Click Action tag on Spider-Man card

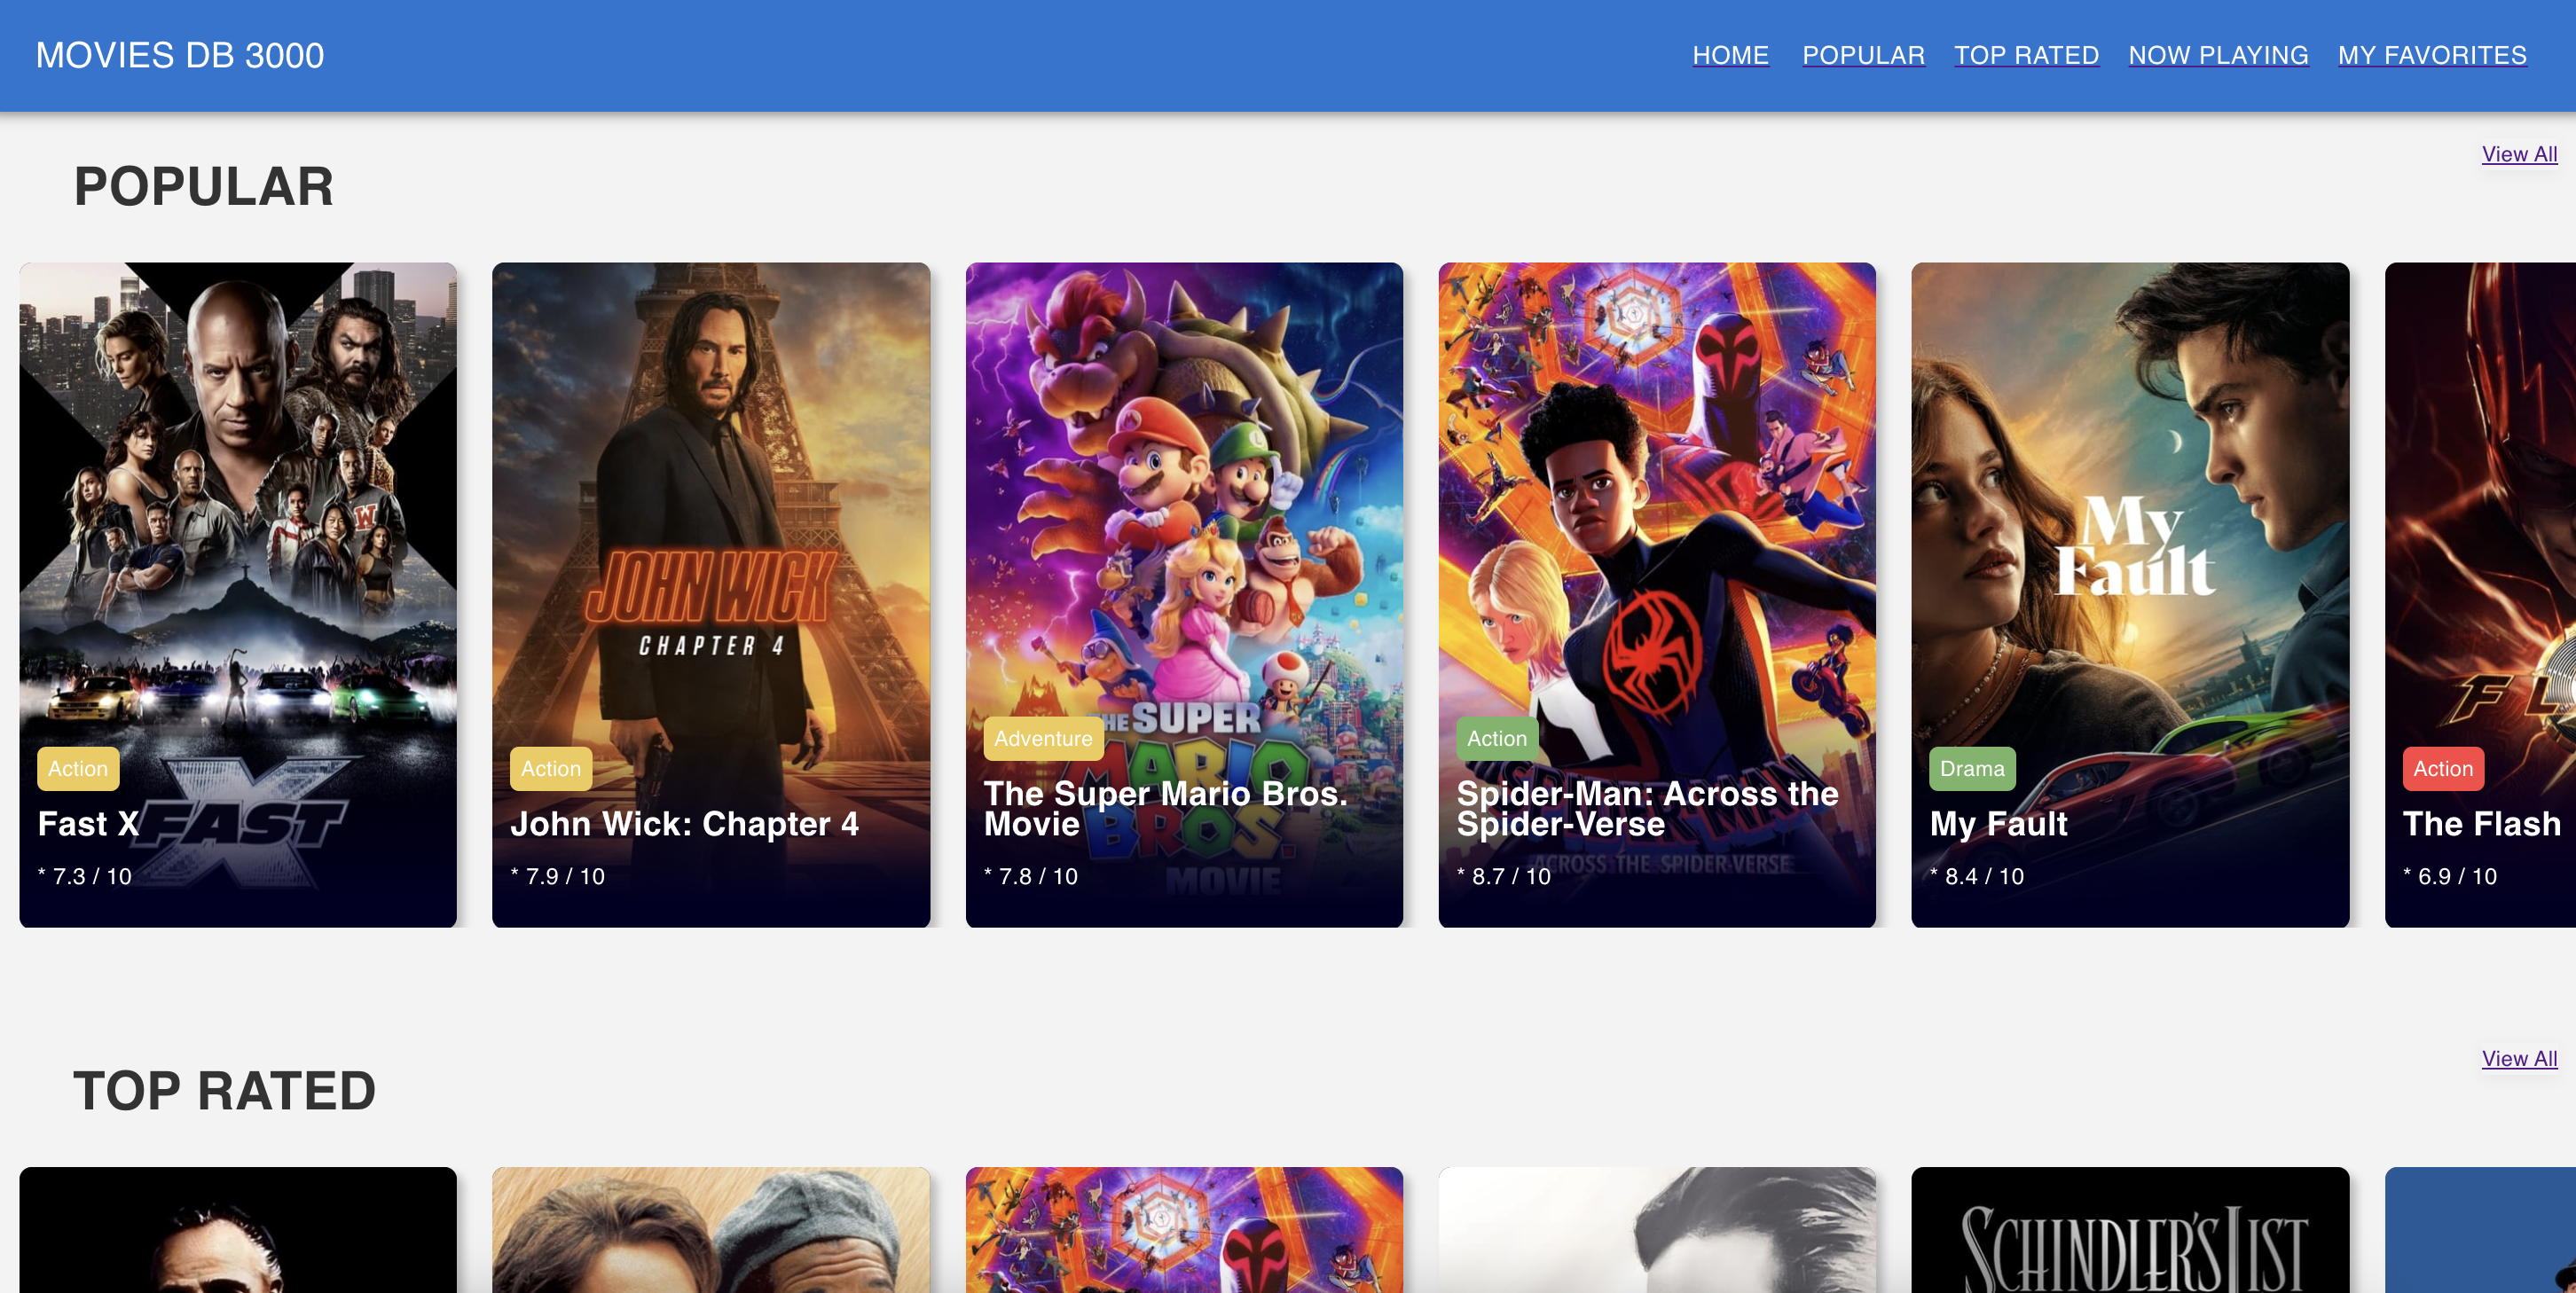click(x=1497, y=738)
